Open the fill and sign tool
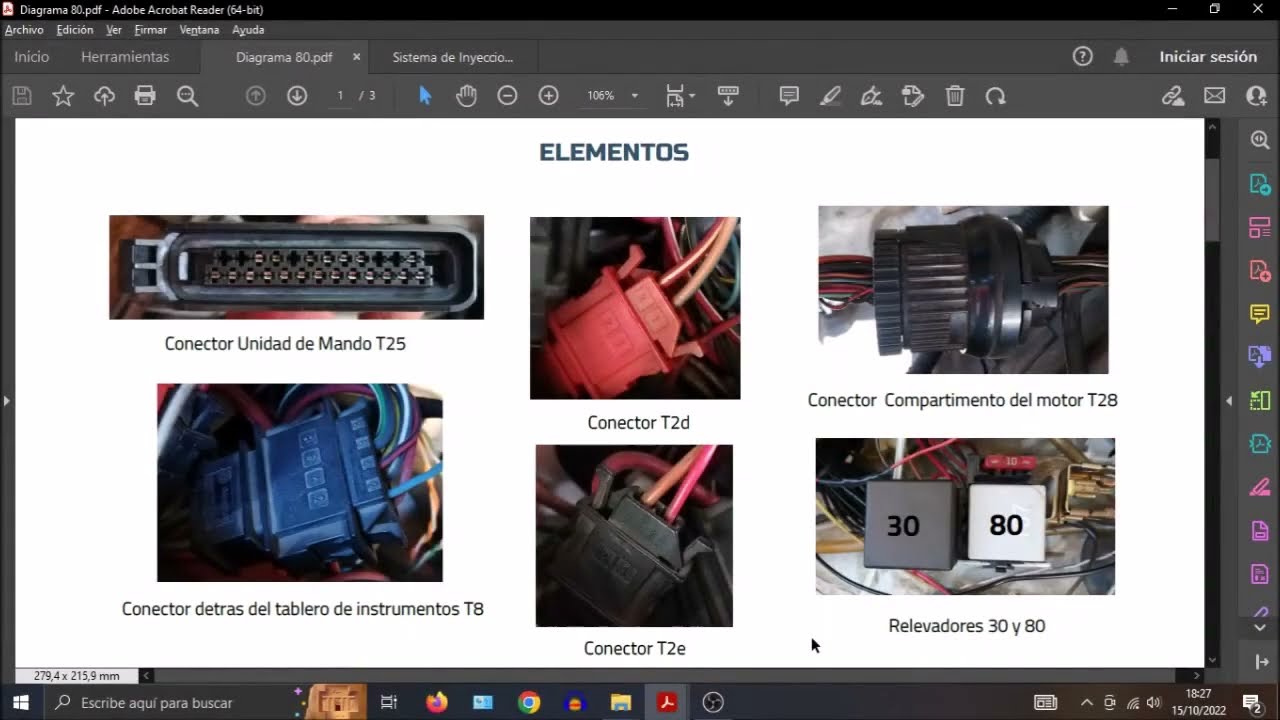This screenshot has height=720, width=1280. point(912,96)
